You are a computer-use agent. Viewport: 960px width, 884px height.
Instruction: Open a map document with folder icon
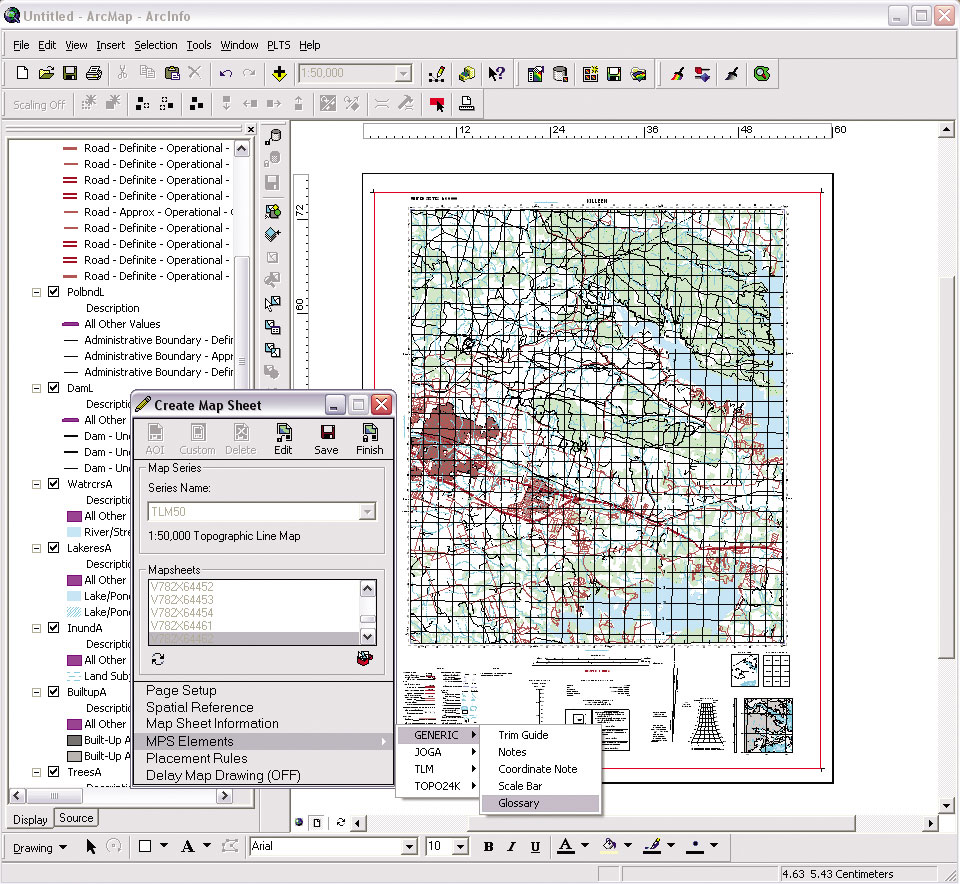pos(46,73)
